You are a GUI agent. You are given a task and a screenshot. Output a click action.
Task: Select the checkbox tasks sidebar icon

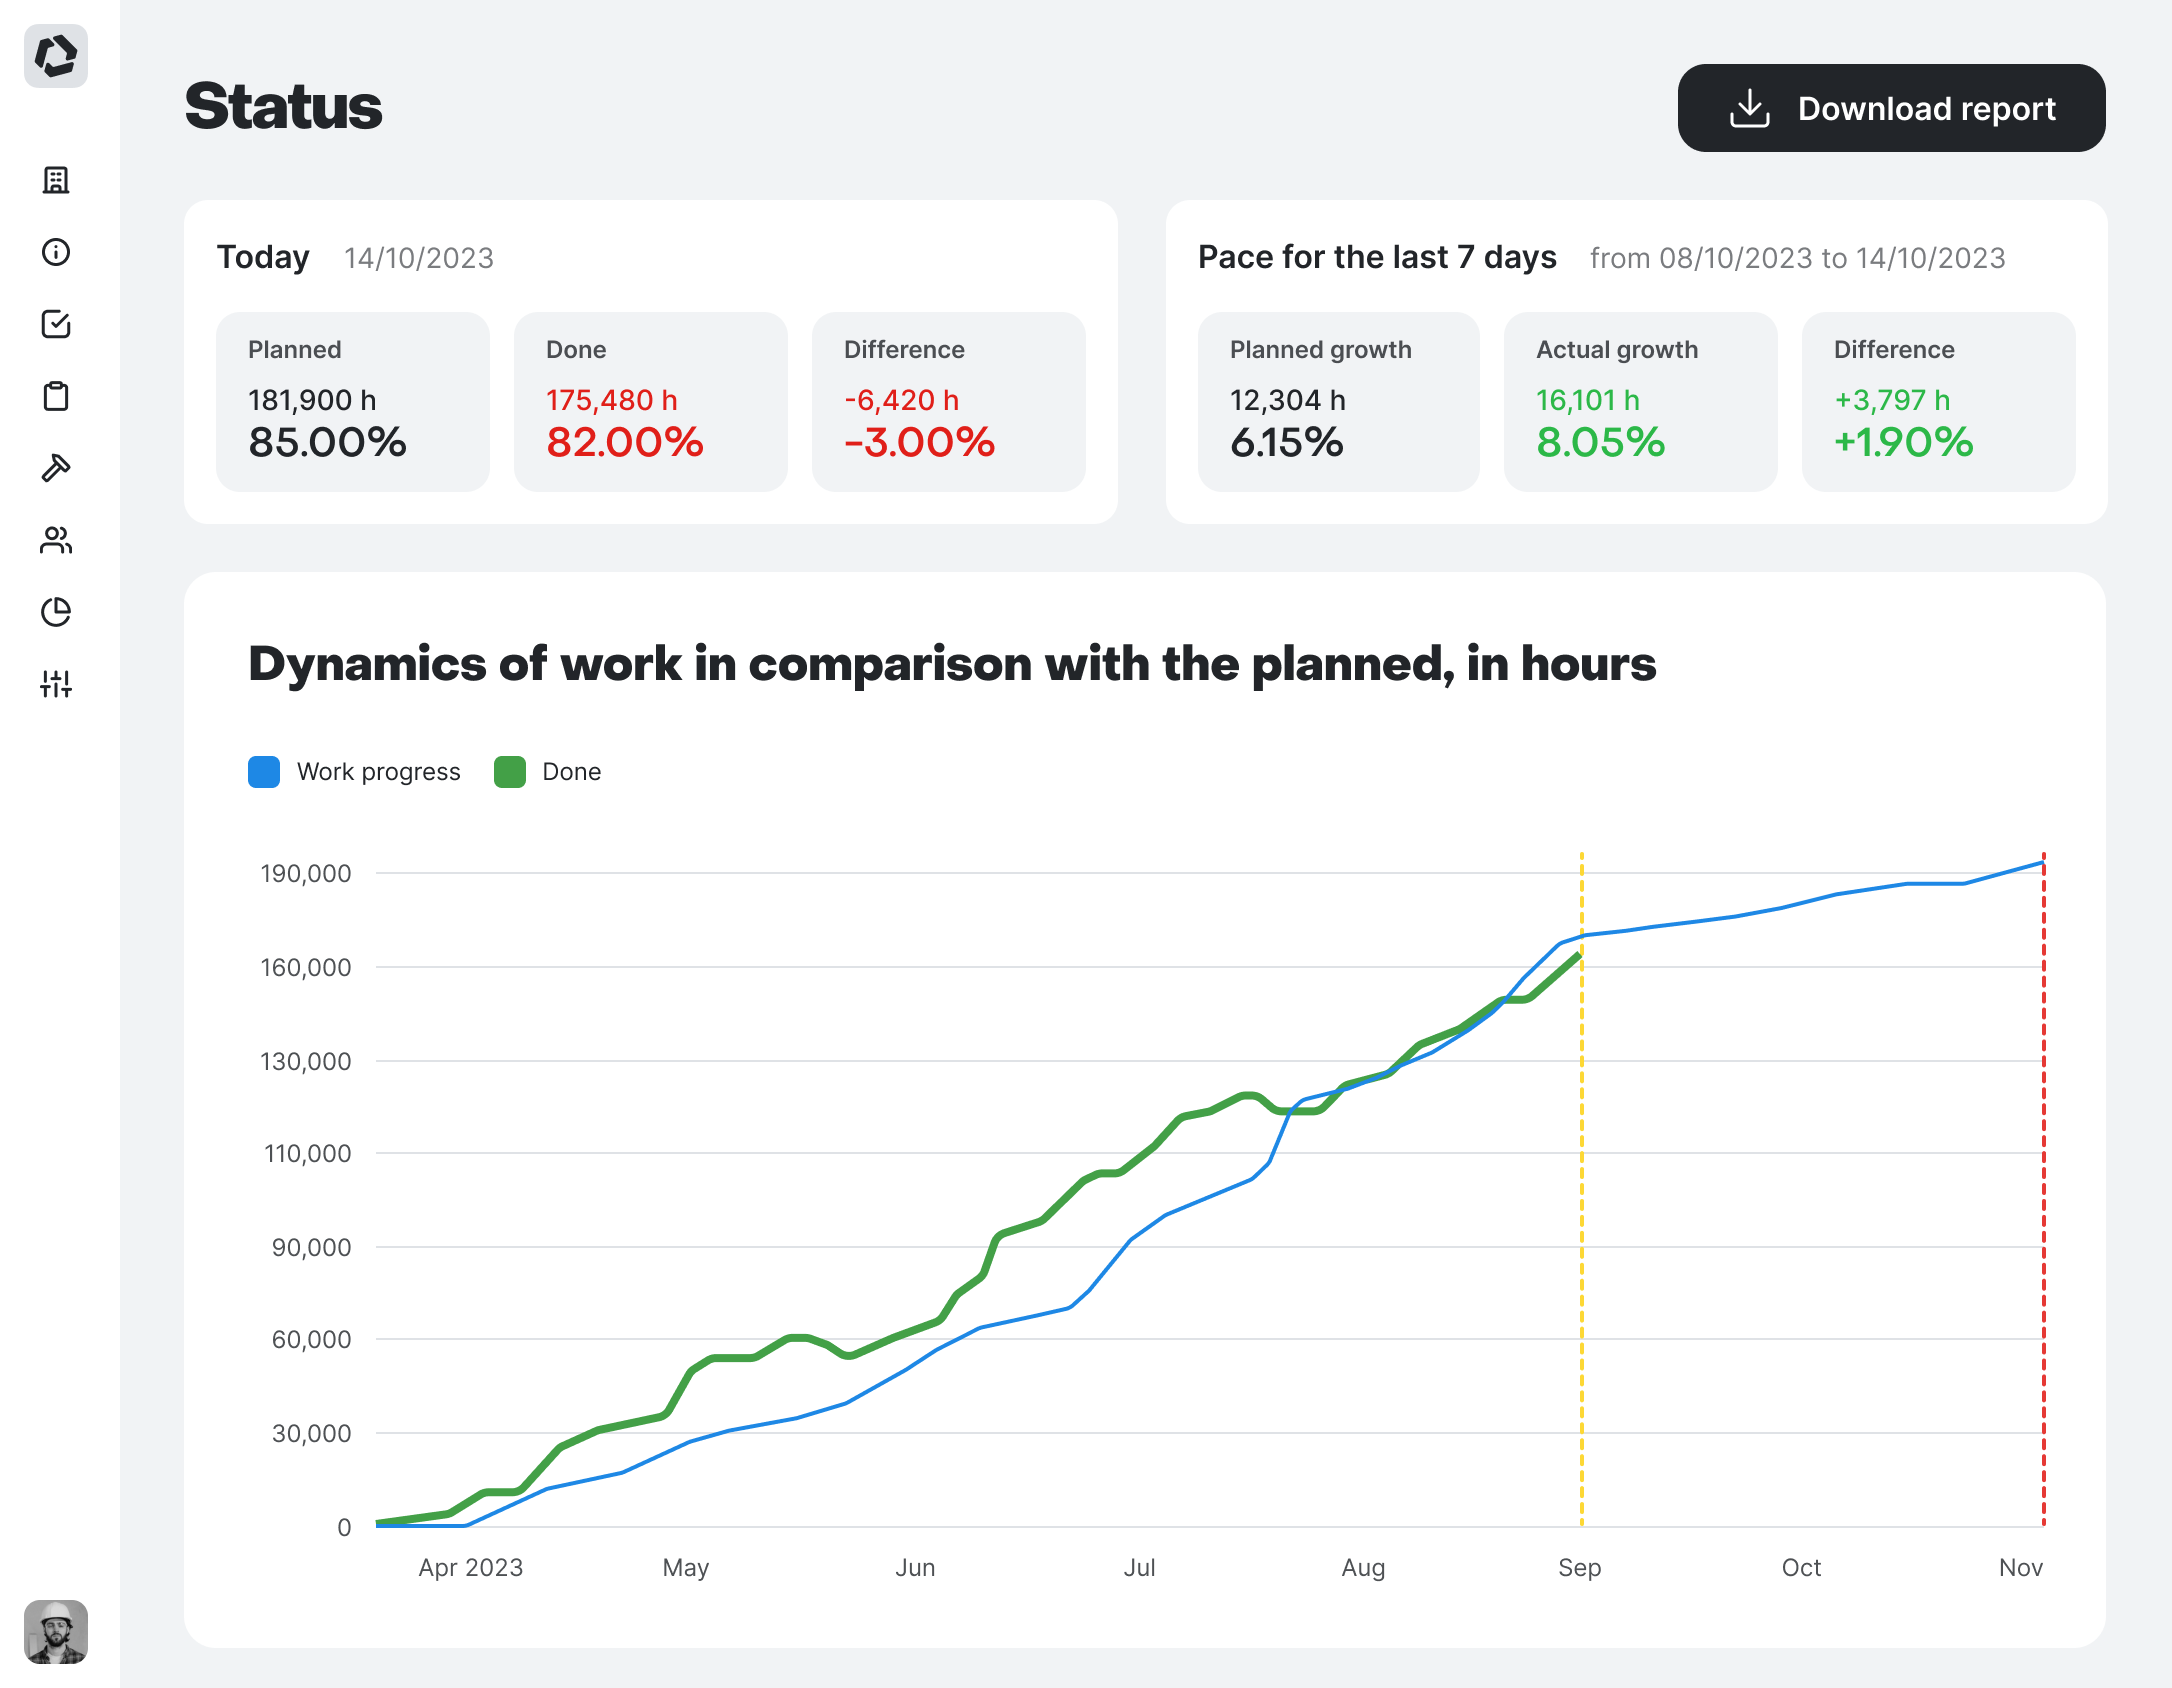click(56, 324)
